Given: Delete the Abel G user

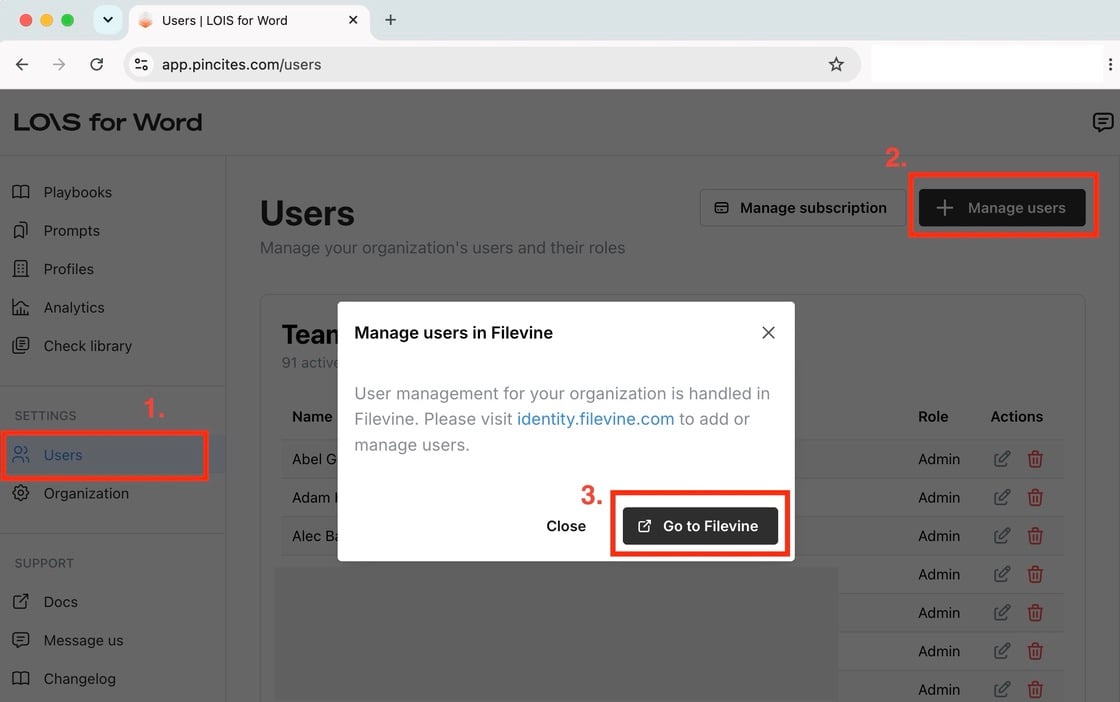Looking at the screenshot, I should tap(1035, 459).
